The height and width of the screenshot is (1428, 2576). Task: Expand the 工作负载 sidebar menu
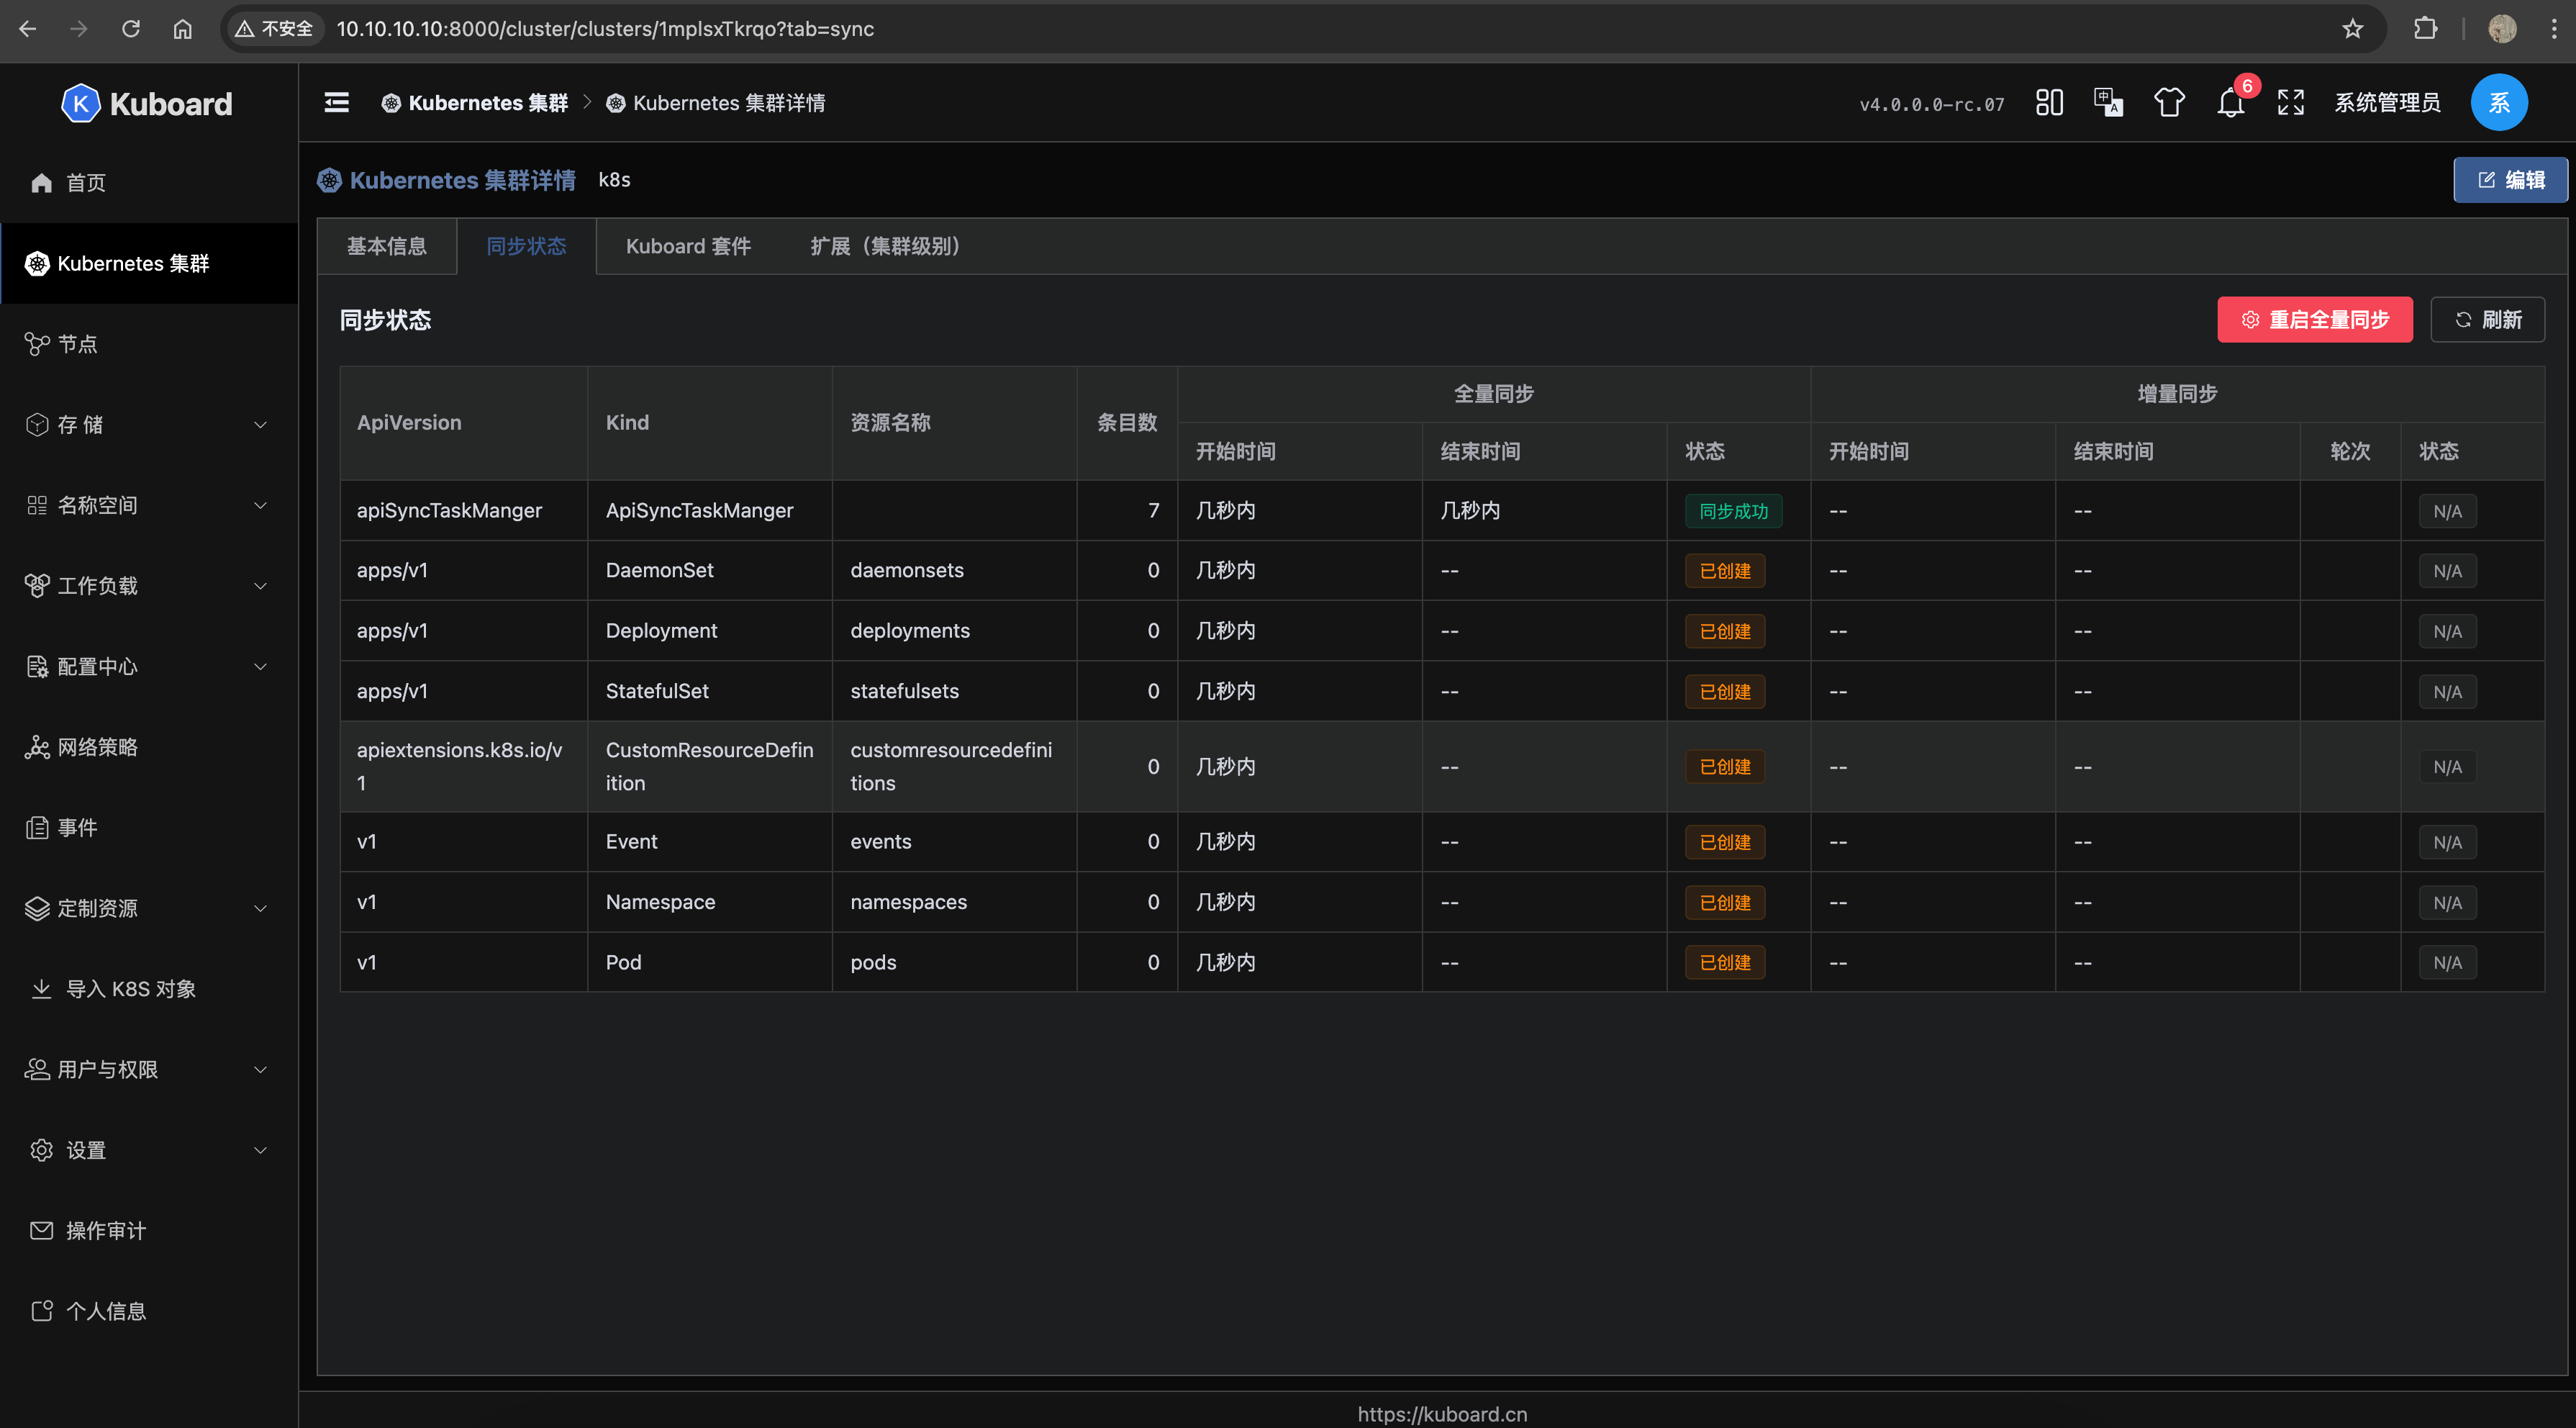(149, 587)
